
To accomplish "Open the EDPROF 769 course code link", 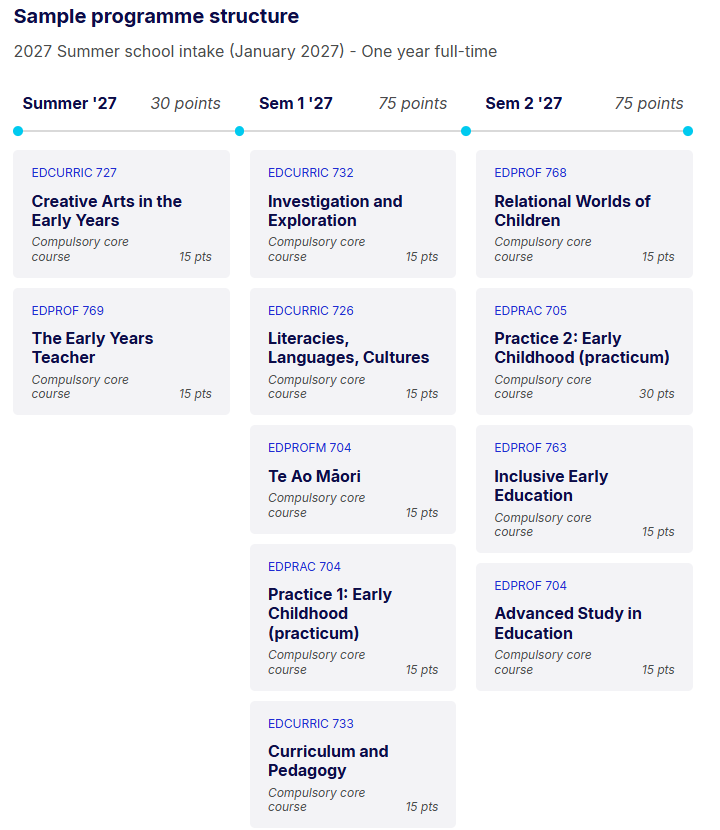I will pyautogui.click(x=67, y=311).
